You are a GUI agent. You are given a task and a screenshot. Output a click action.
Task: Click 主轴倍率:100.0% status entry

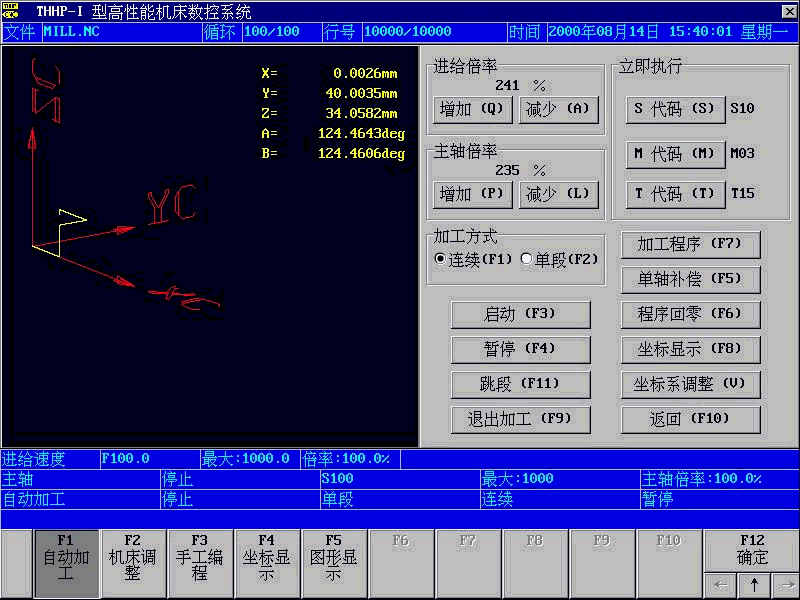tap(702, 479)
